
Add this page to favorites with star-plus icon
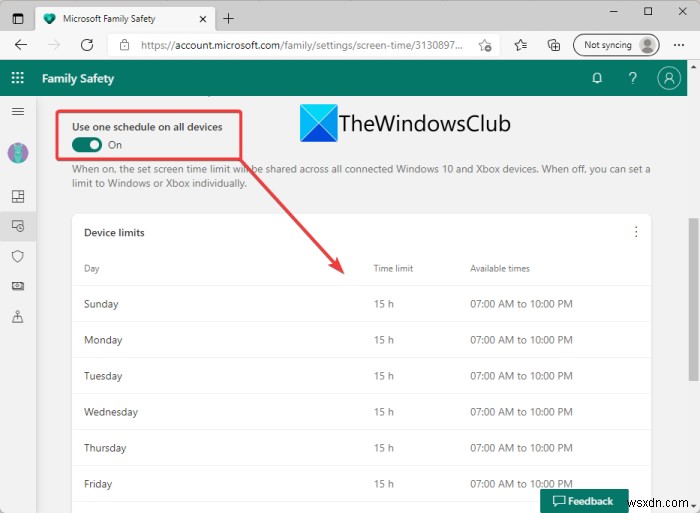pos(485,45)
